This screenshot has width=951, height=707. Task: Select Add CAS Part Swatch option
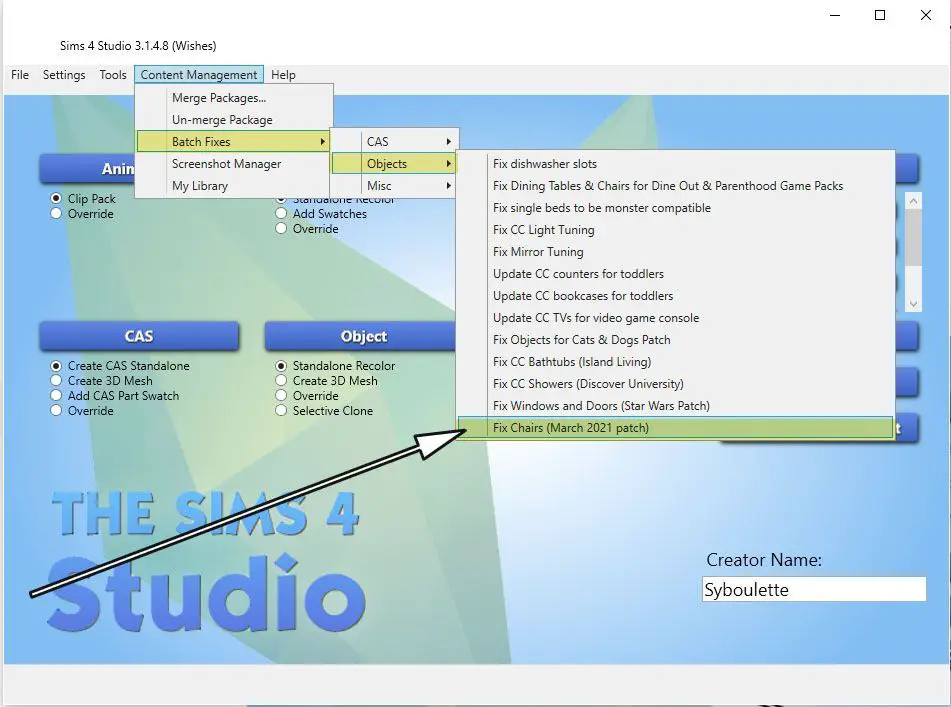click(56, 395)
